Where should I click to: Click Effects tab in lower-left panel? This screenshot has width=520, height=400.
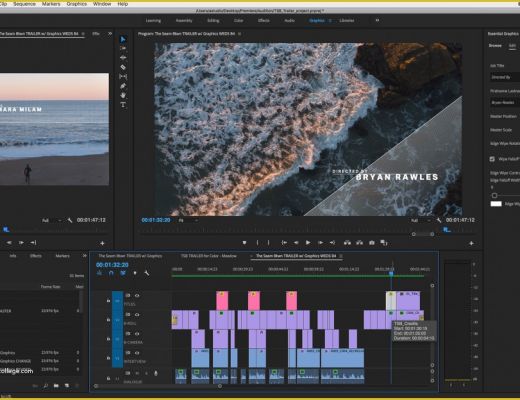pyautogui.click(x=36, y=256)
